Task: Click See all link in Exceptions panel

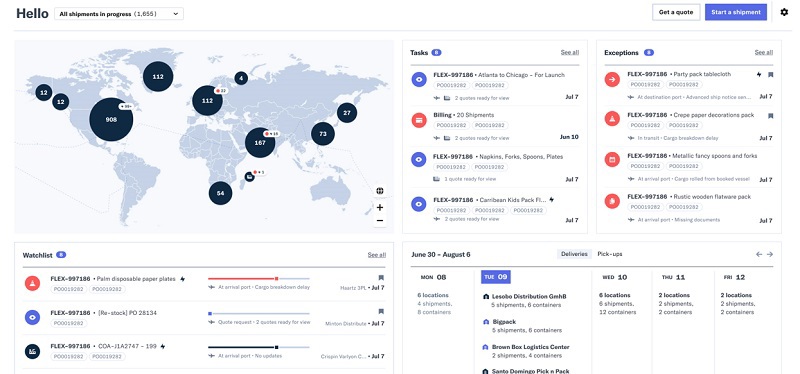Action: click(764, 53)
